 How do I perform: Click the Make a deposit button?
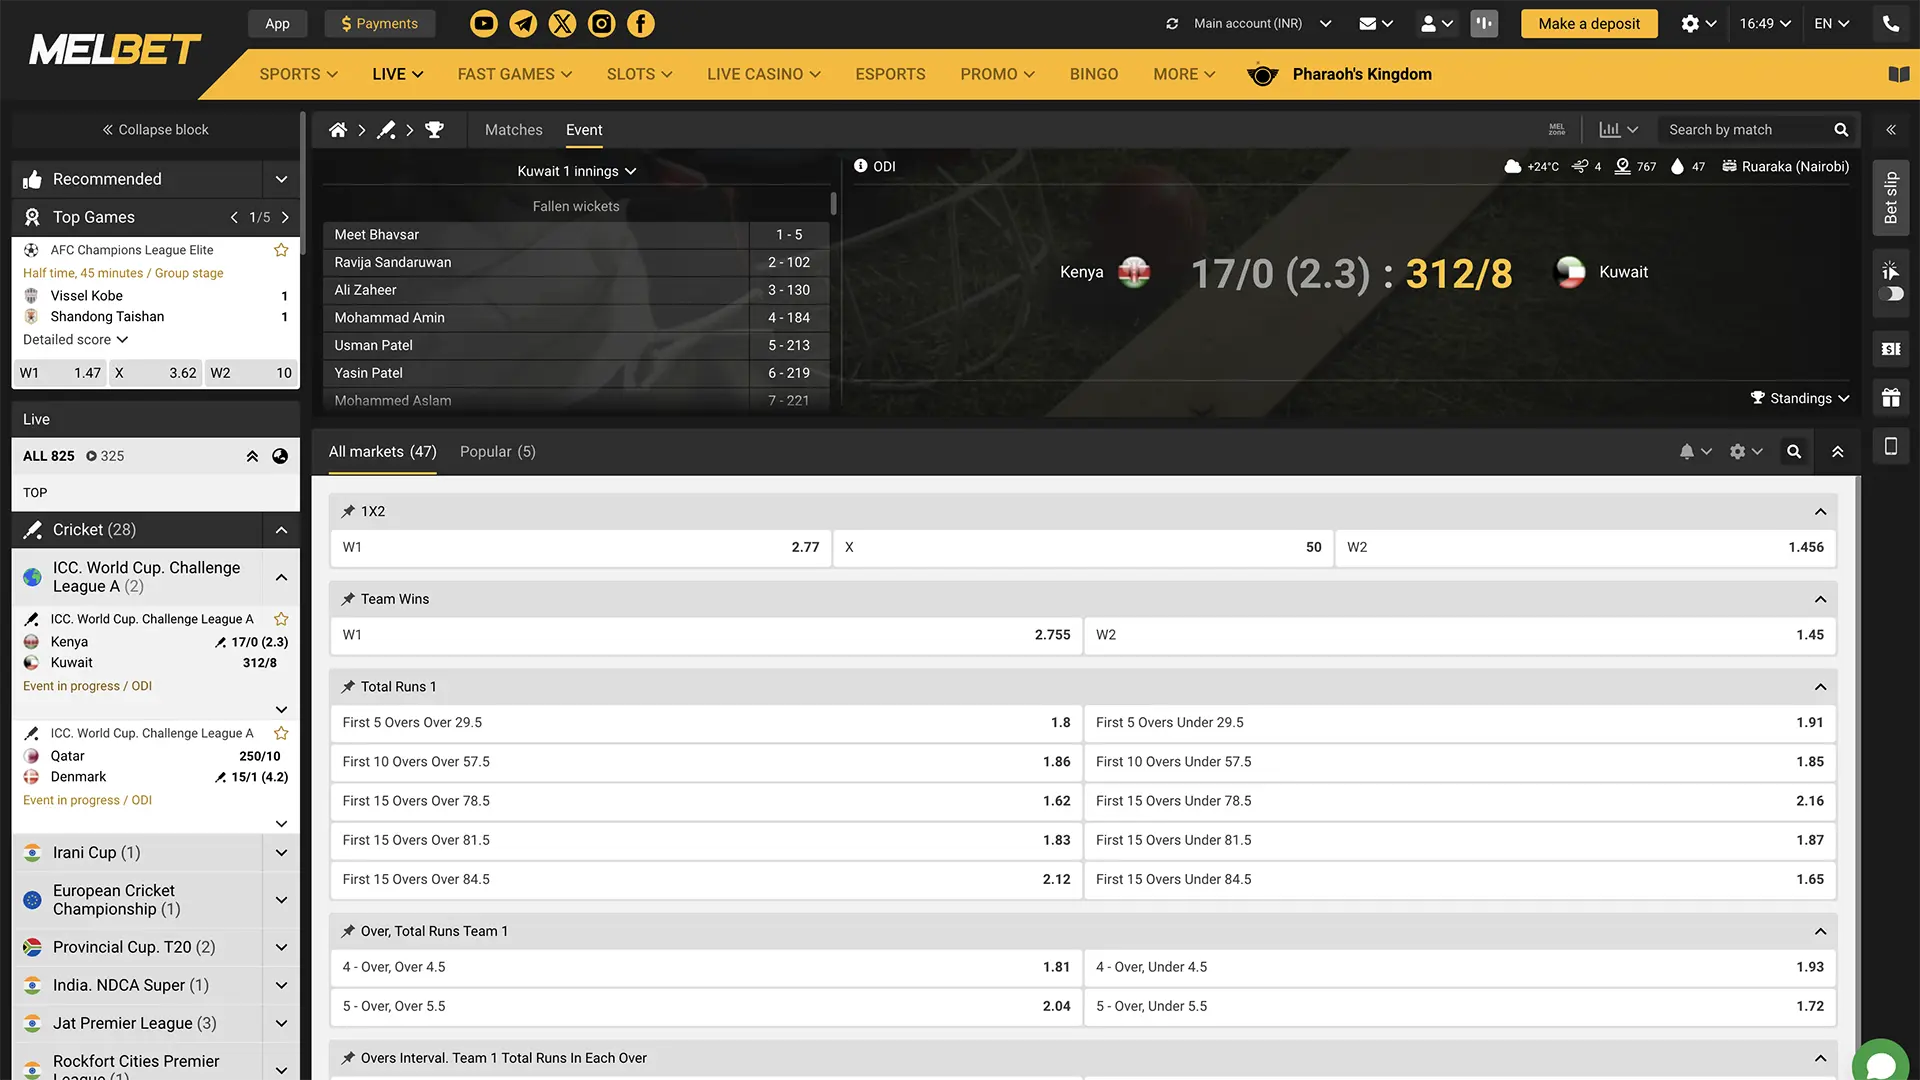[1589, 22]
